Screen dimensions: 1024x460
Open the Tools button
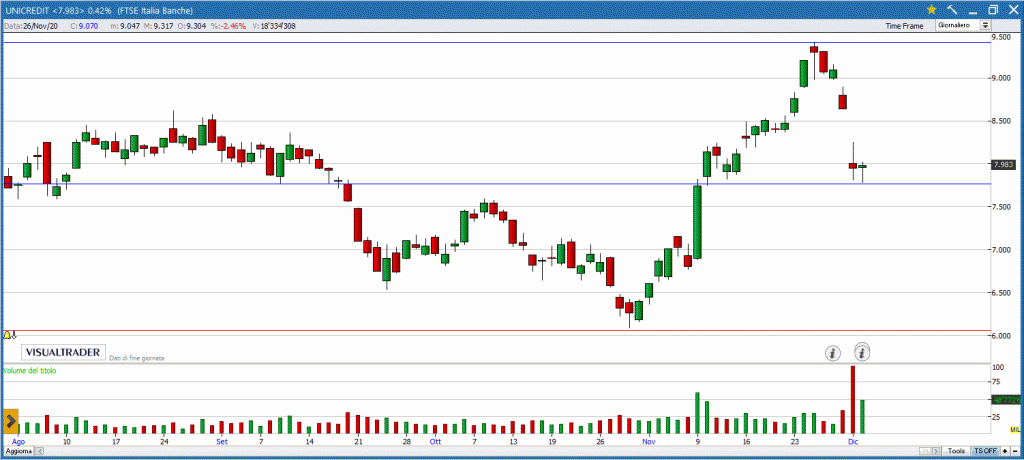click(957, 452)
